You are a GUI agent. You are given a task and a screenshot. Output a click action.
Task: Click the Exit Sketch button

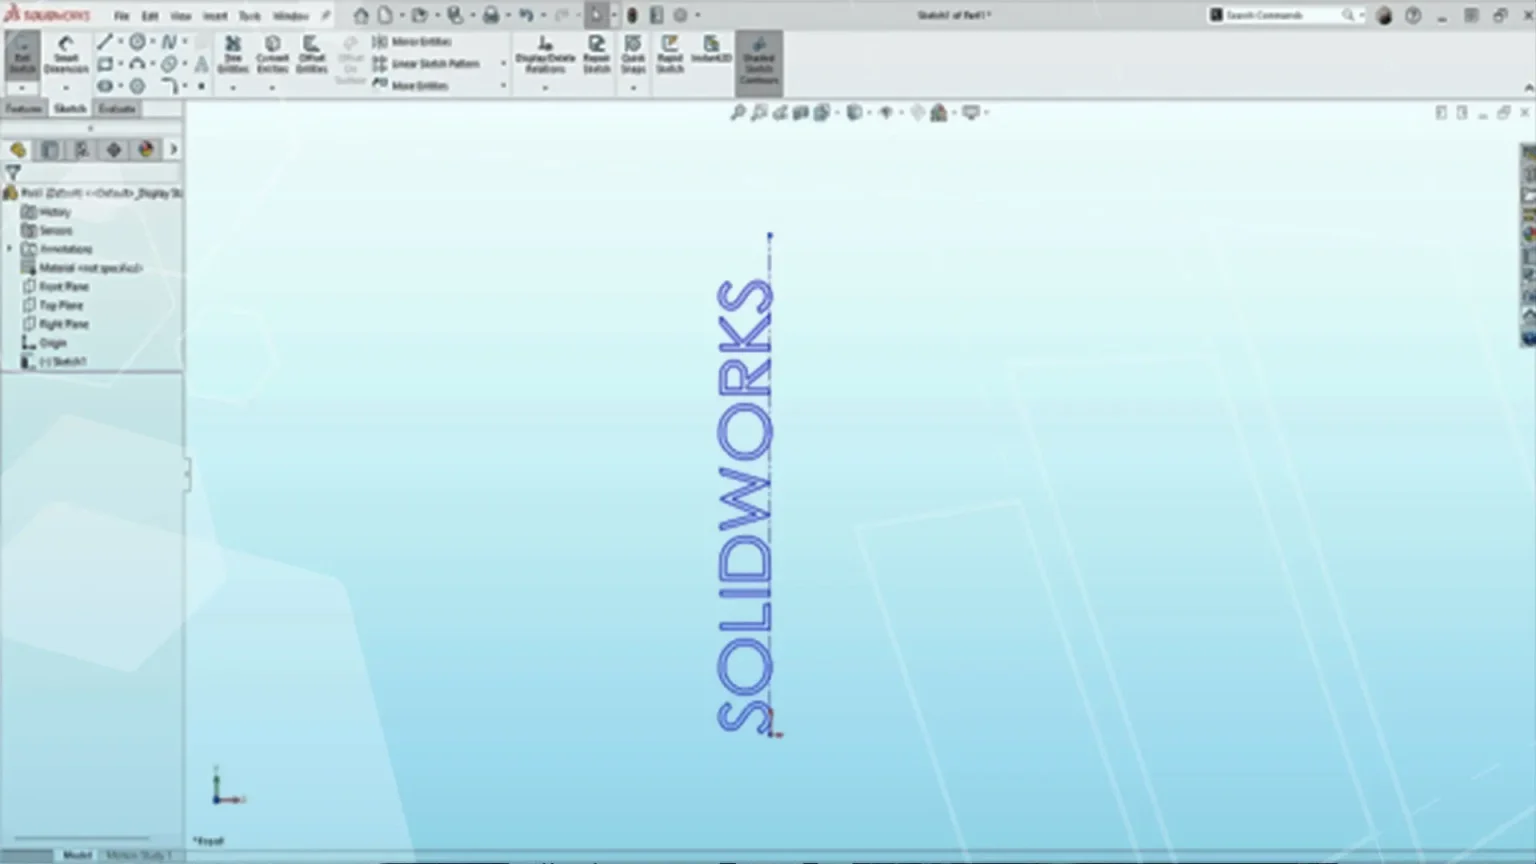(22, 55)
